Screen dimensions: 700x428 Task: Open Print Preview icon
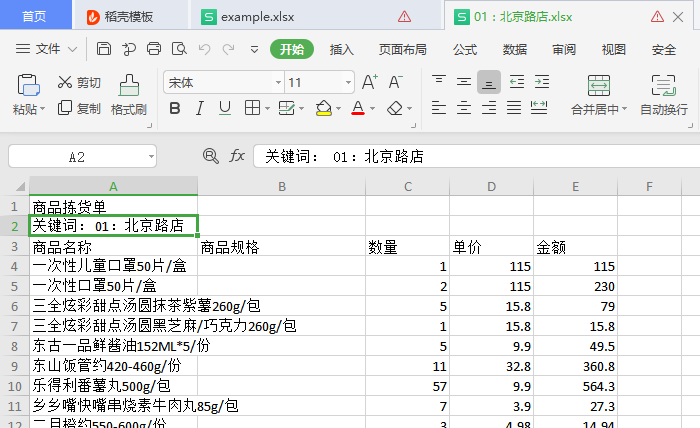pos(179,49)
